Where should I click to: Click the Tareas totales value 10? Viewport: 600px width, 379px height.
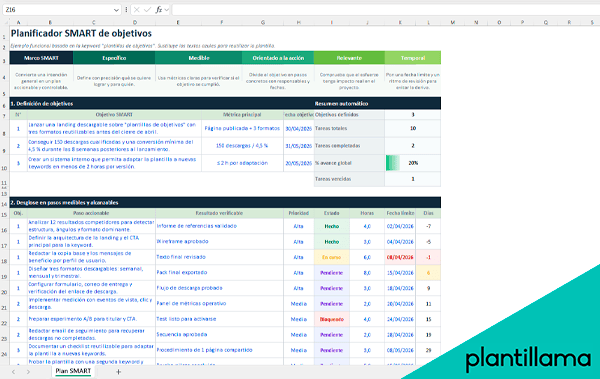pyautogui.click(x=413, y=128)
